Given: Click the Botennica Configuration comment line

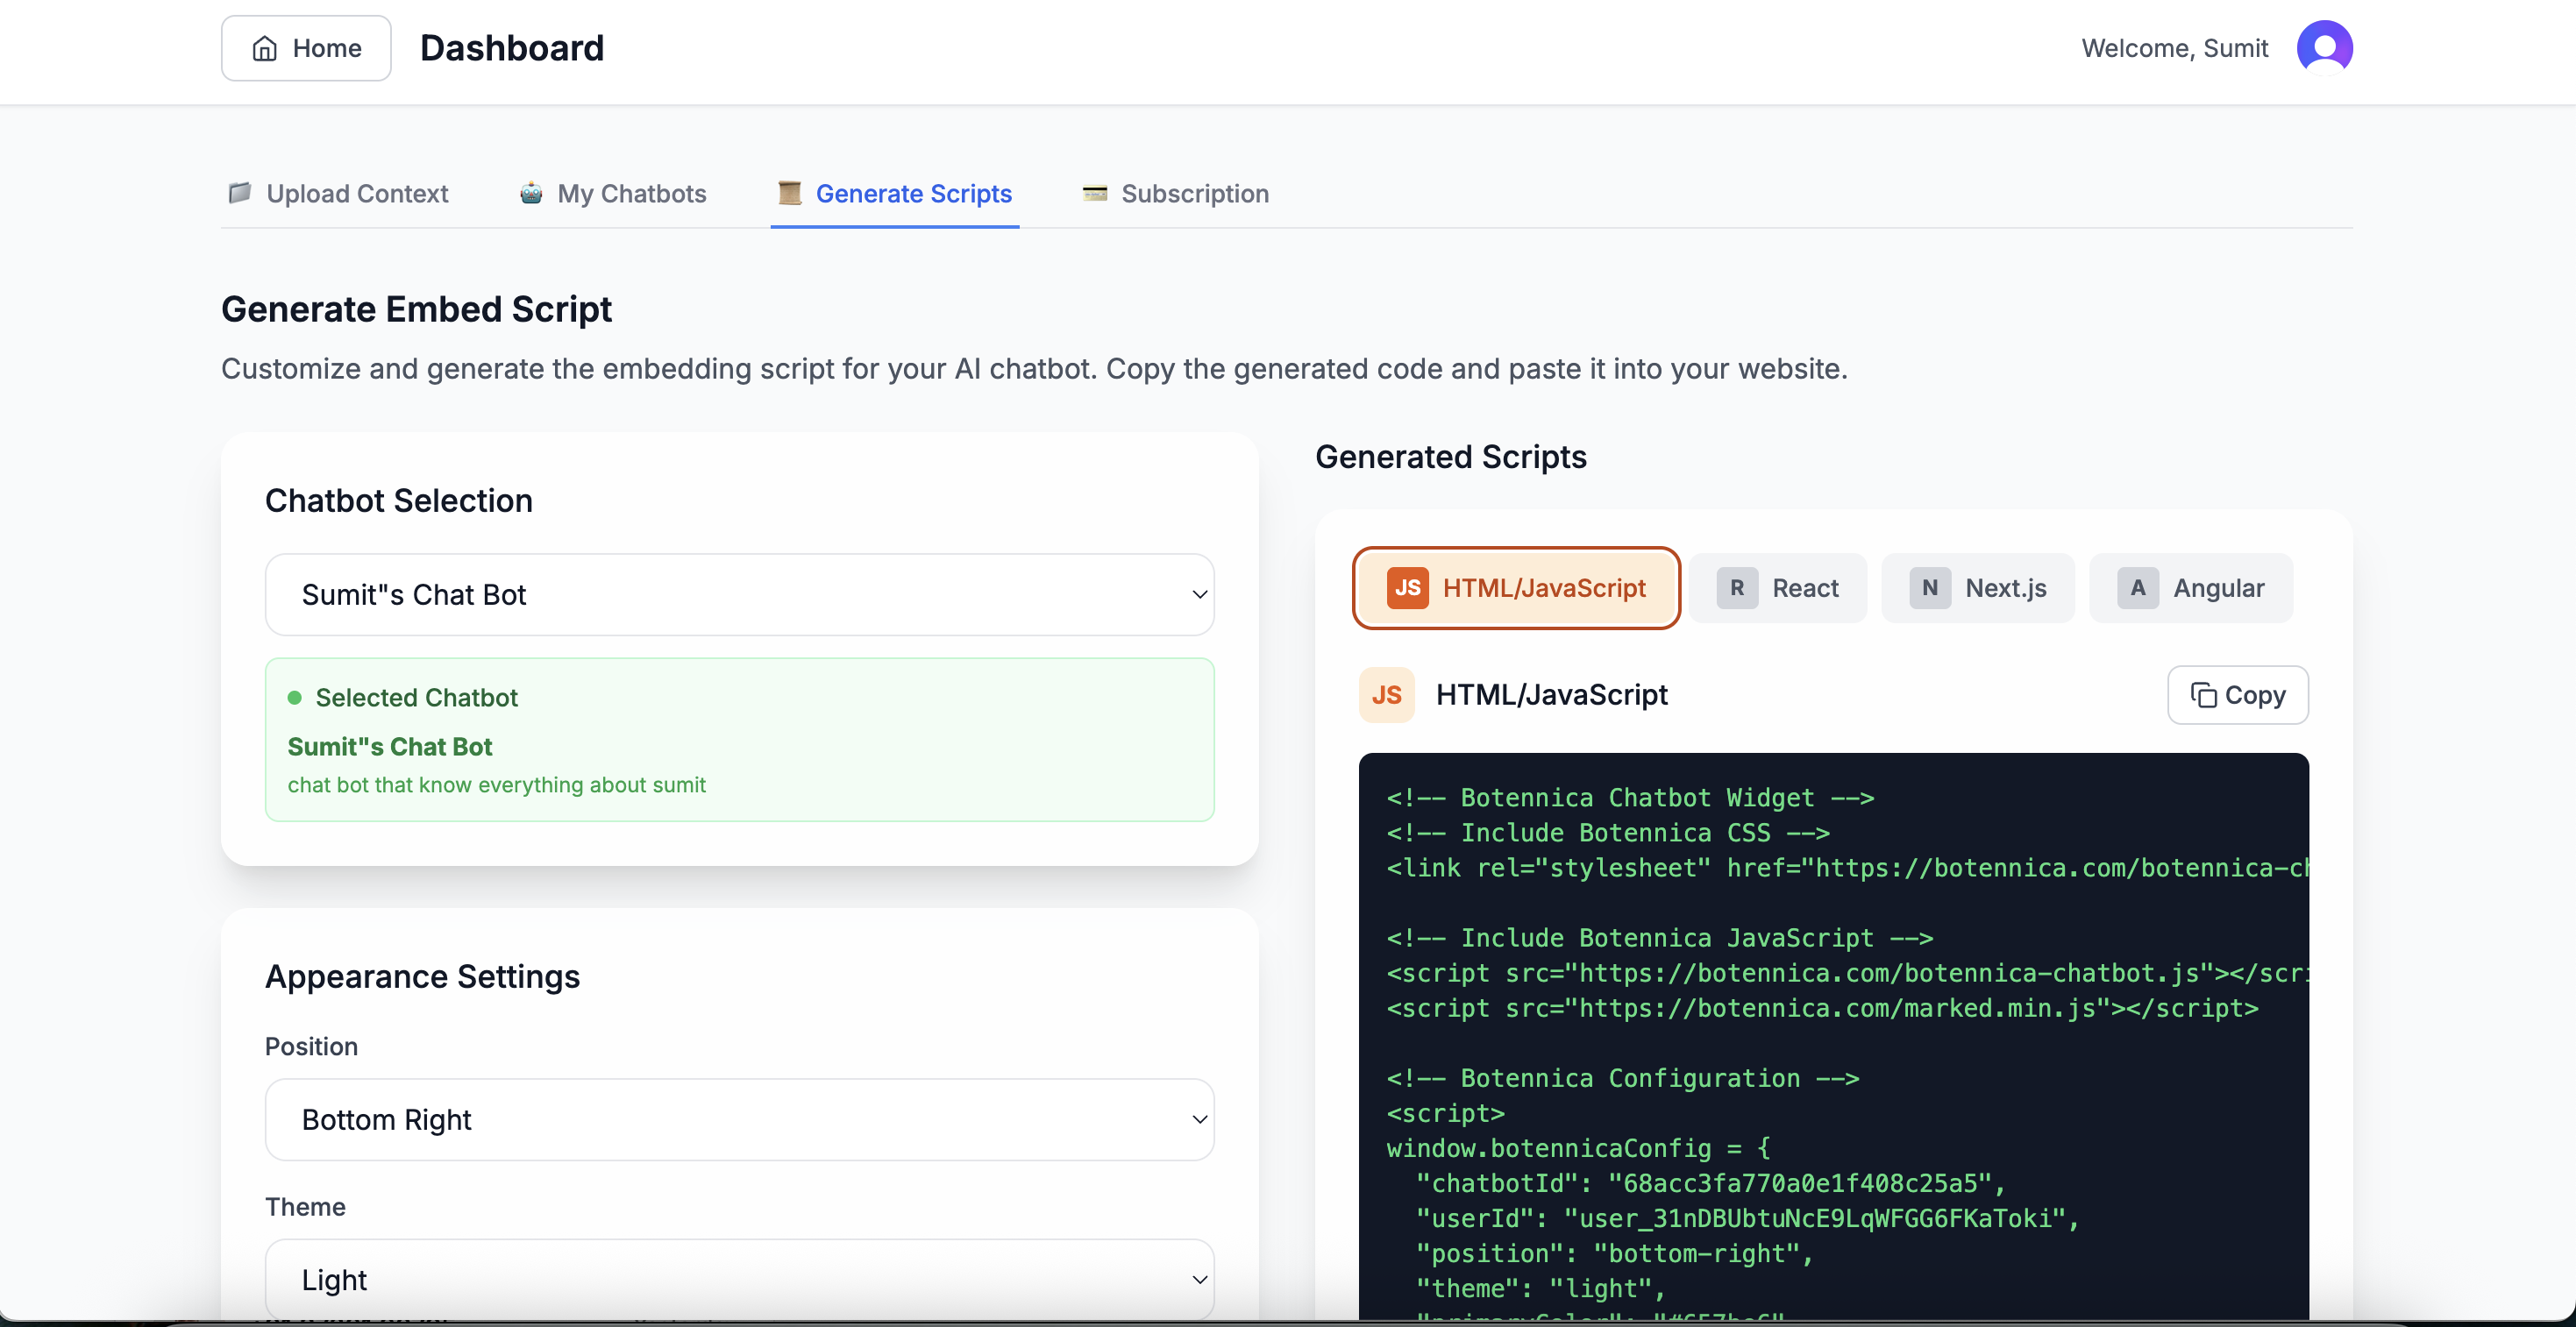Looking at the screenshot, I should [1623, 1078].
